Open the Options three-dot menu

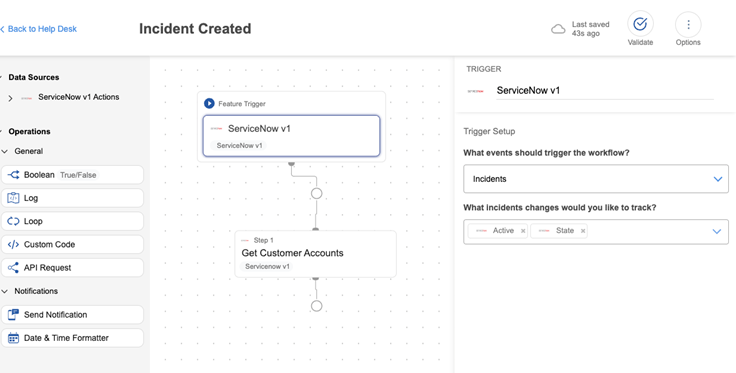pos(688,24)
